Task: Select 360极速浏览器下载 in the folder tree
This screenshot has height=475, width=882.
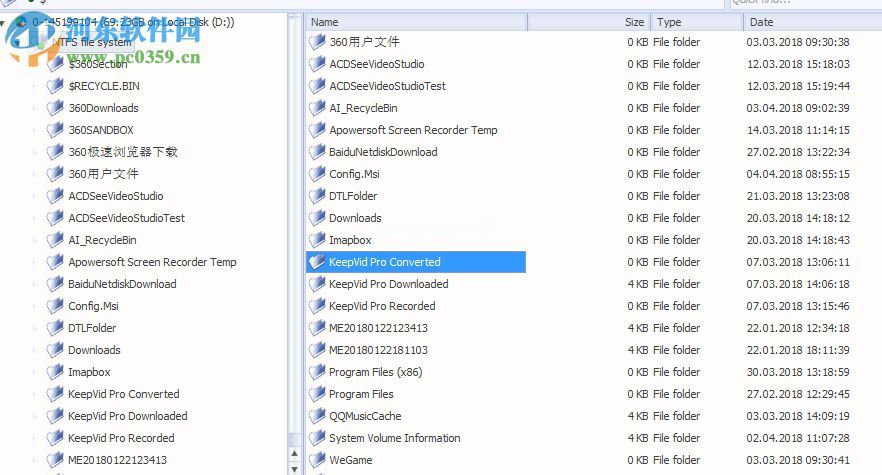Action: pyautogui.click(x=122, y=152)
